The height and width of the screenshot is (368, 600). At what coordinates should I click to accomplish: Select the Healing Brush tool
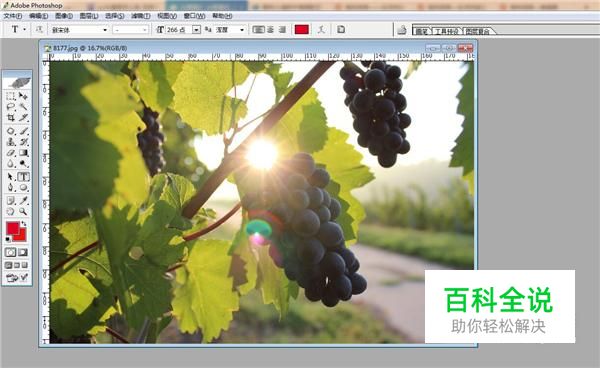click(11, 131)
